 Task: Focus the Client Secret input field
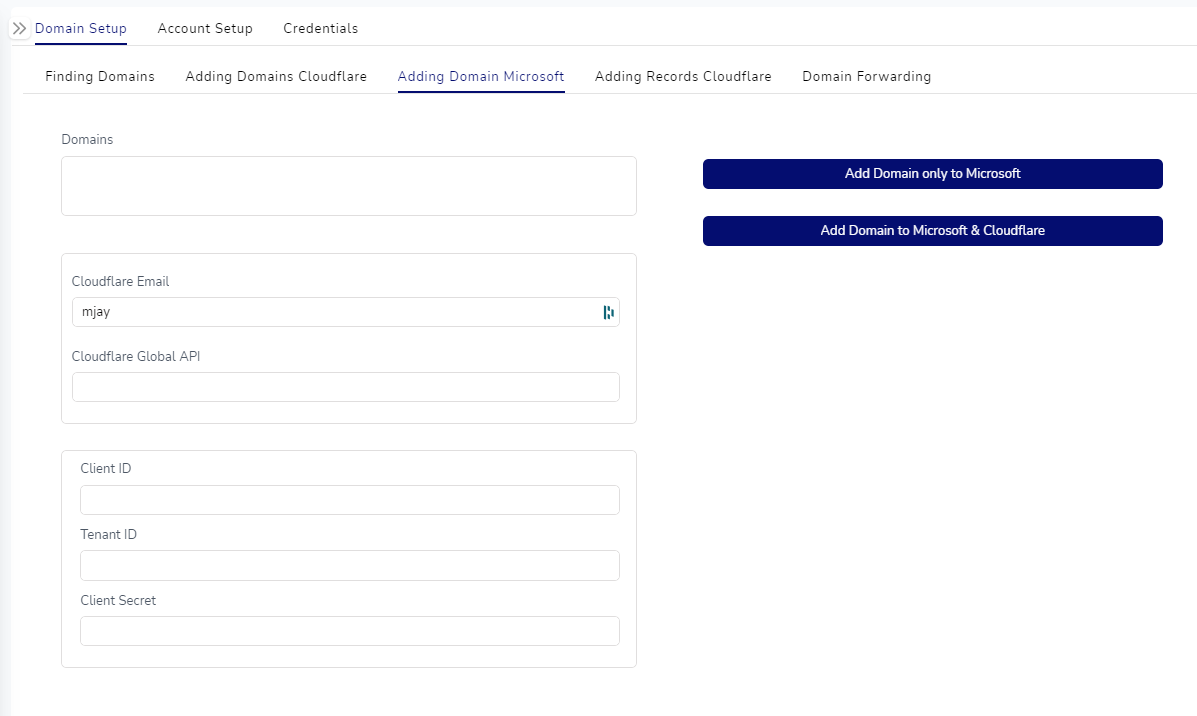pos(350,631)
